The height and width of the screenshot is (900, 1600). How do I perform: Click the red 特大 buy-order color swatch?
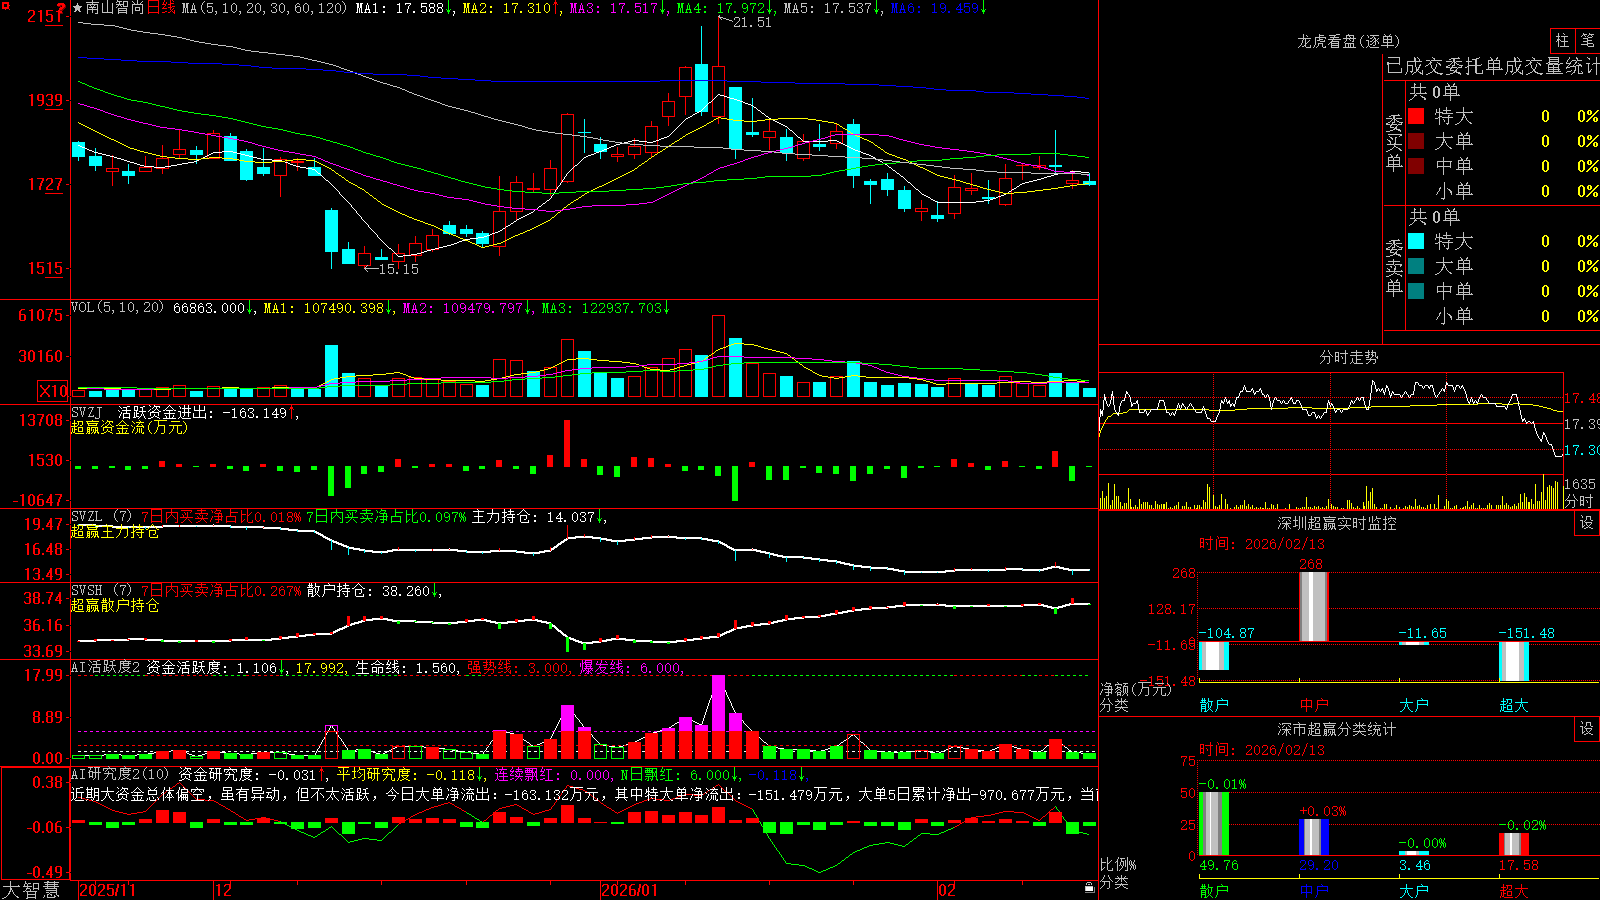pos(1416,116)
